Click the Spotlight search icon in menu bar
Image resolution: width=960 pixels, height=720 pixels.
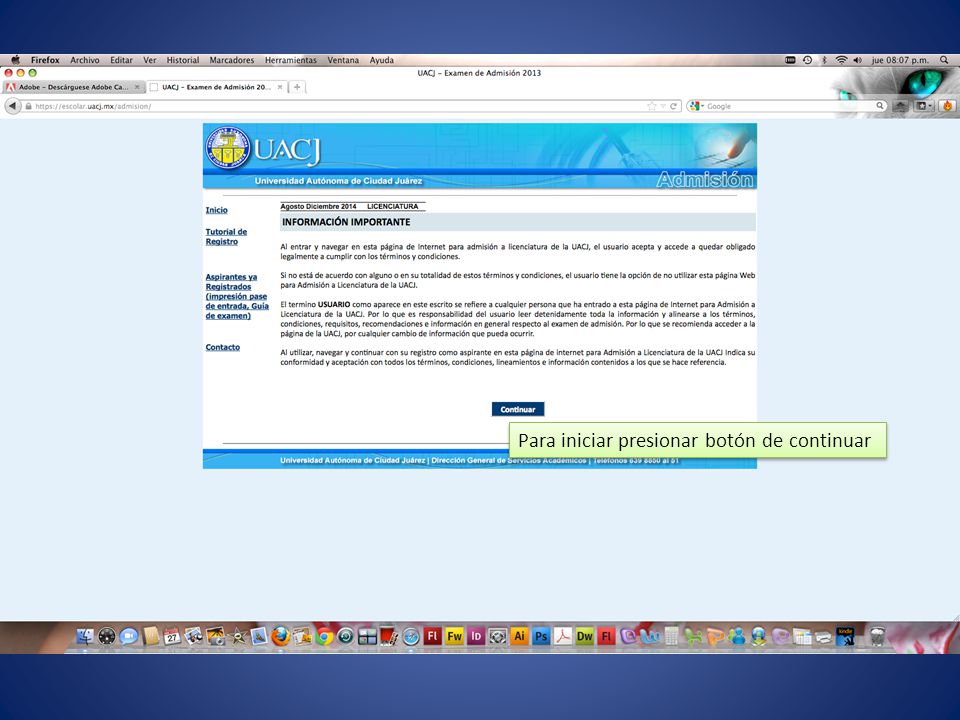[x=944, y=60]
